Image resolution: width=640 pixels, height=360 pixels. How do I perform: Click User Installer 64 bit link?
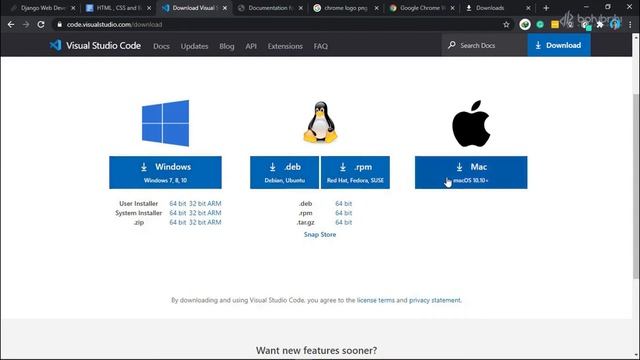pos(178,203)
